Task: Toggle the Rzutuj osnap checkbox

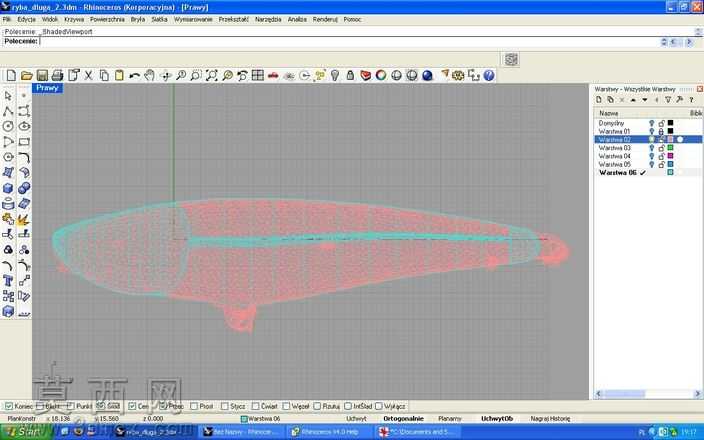Action: point(317,406)
